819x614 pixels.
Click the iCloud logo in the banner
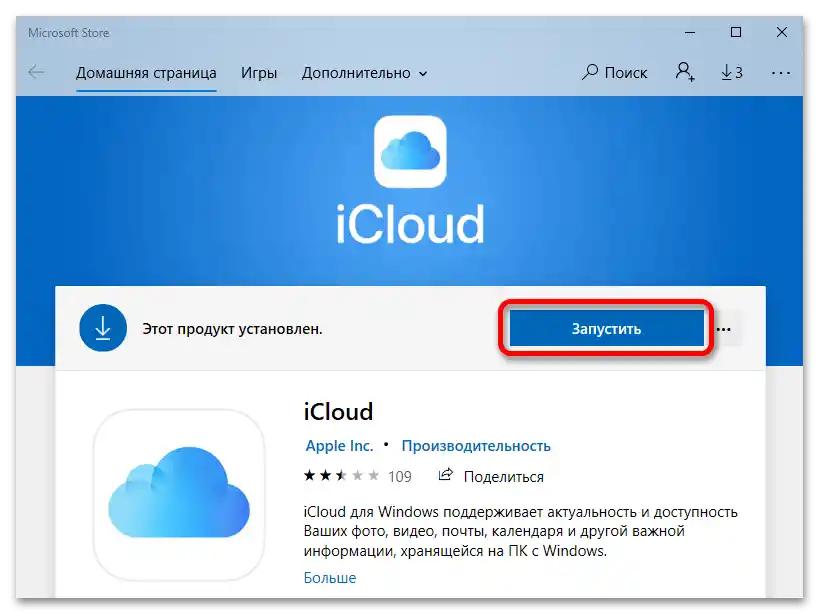click(410, 152)
